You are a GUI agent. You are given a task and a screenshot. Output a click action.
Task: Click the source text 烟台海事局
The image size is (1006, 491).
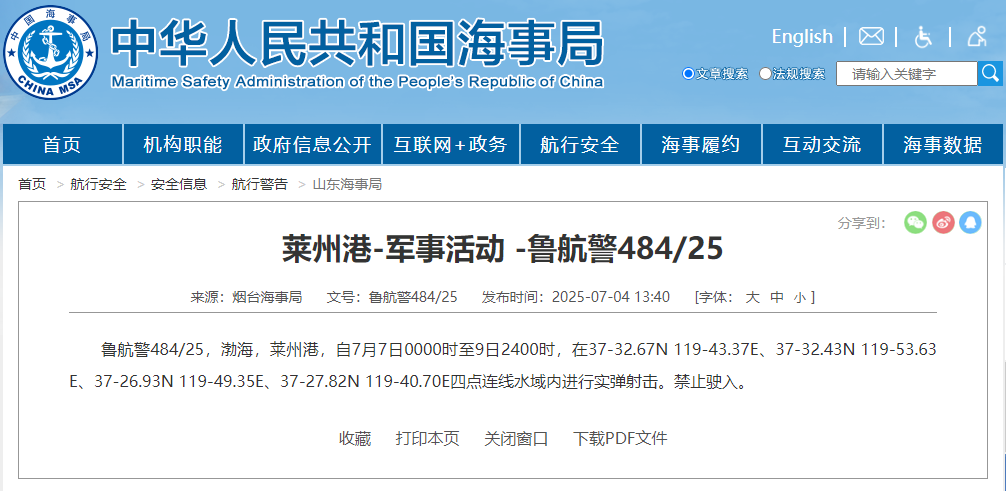point(267,297)
